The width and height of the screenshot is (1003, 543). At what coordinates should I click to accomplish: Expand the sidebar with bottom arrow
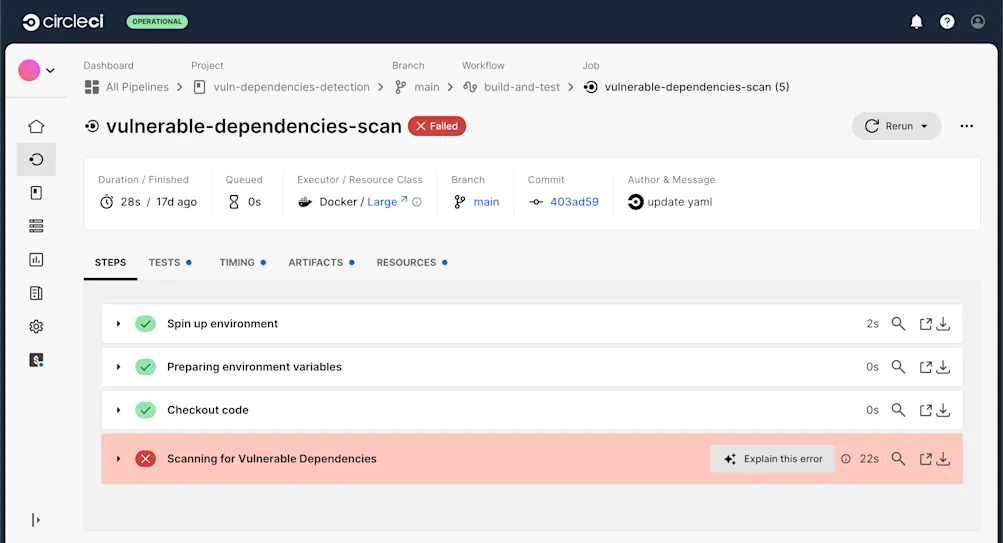pos(36,520)
